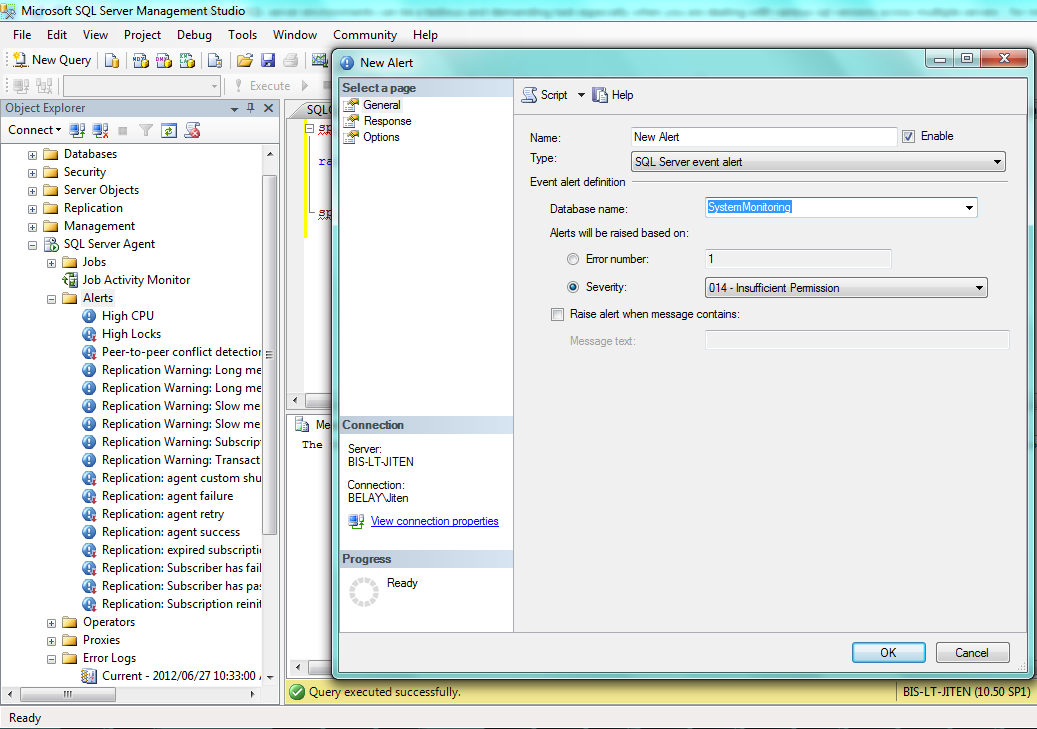Save the current query using Save icon
Viewport: 1037px width, 729px height.
pyautogui.click(x=266, y=60)
